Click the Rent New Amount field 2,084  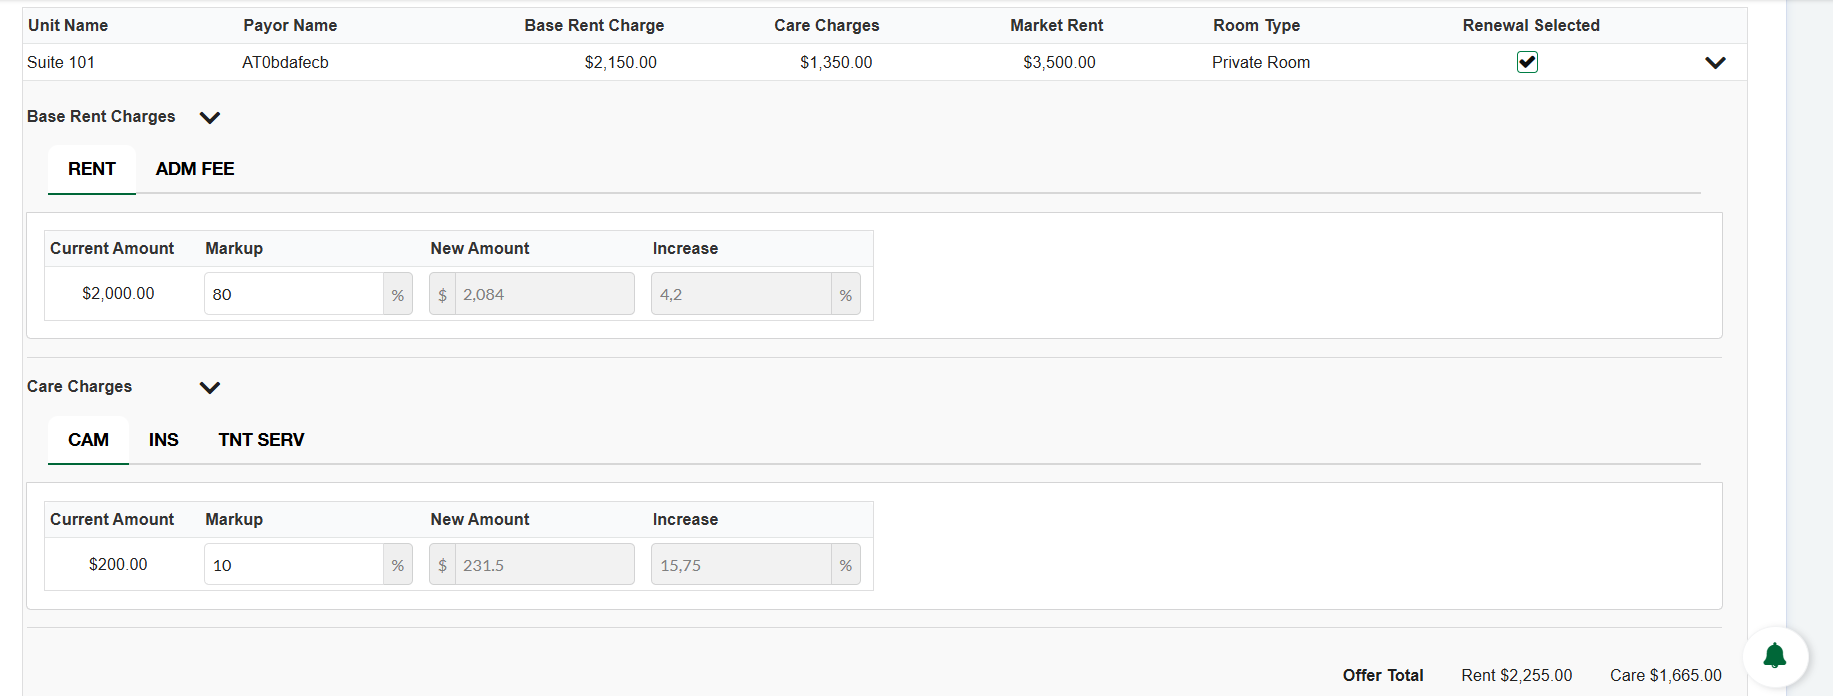click(x=544, y=294)
